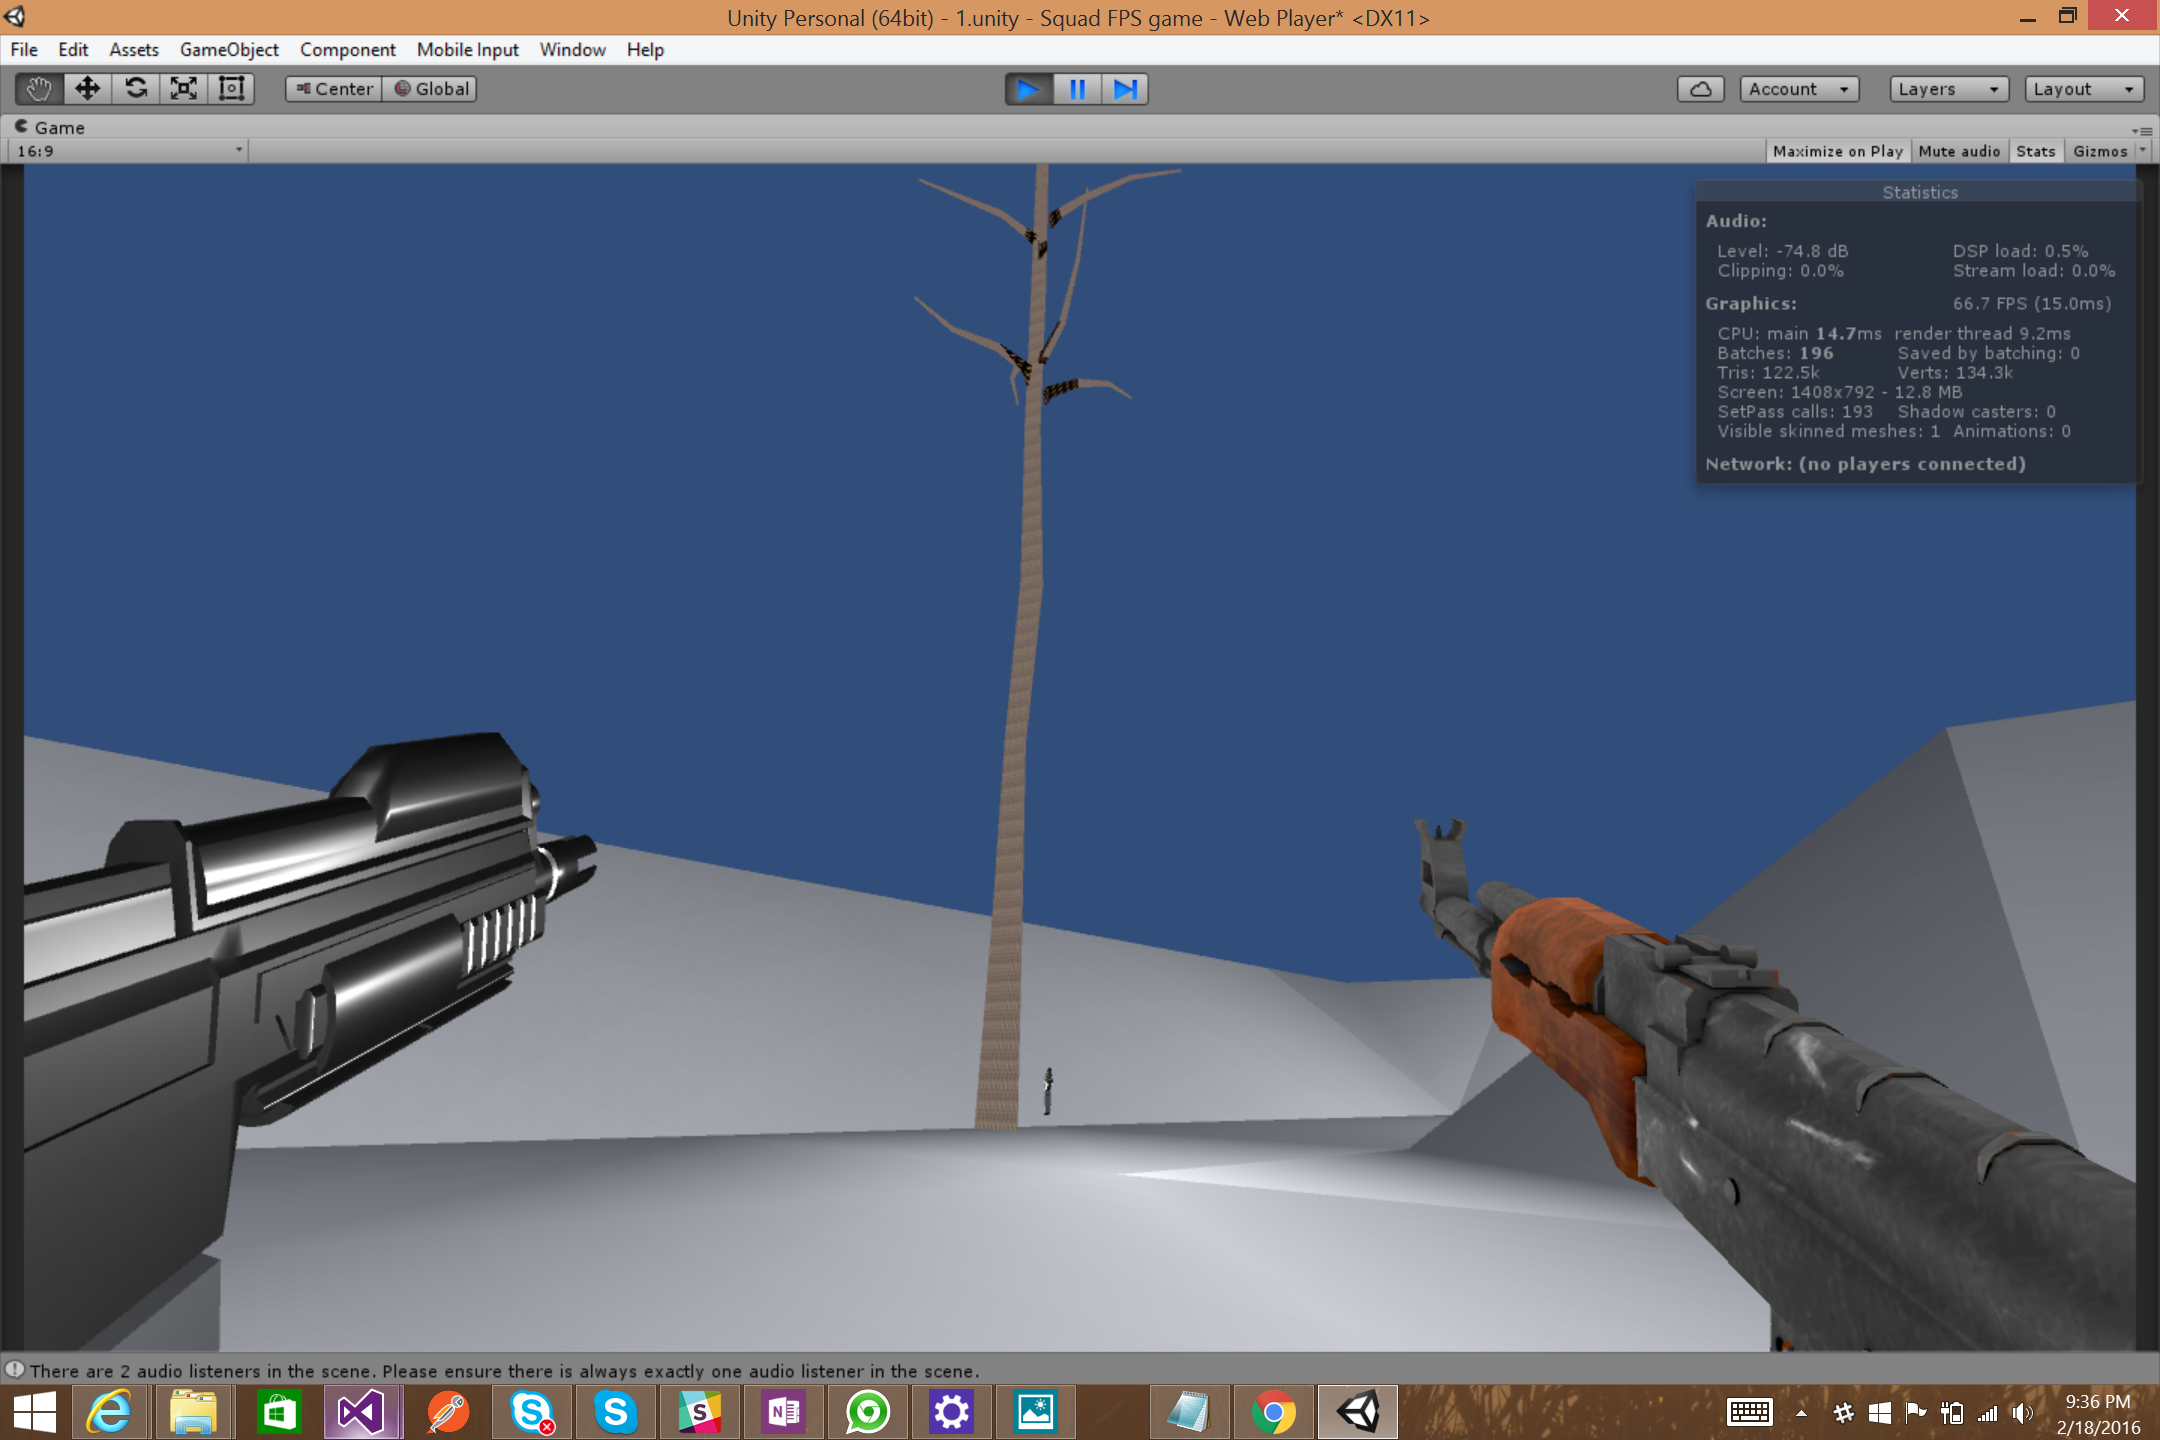Open Action Center flag icon
The image size is (2160, 1440).
click(x=1916, y=1413)
